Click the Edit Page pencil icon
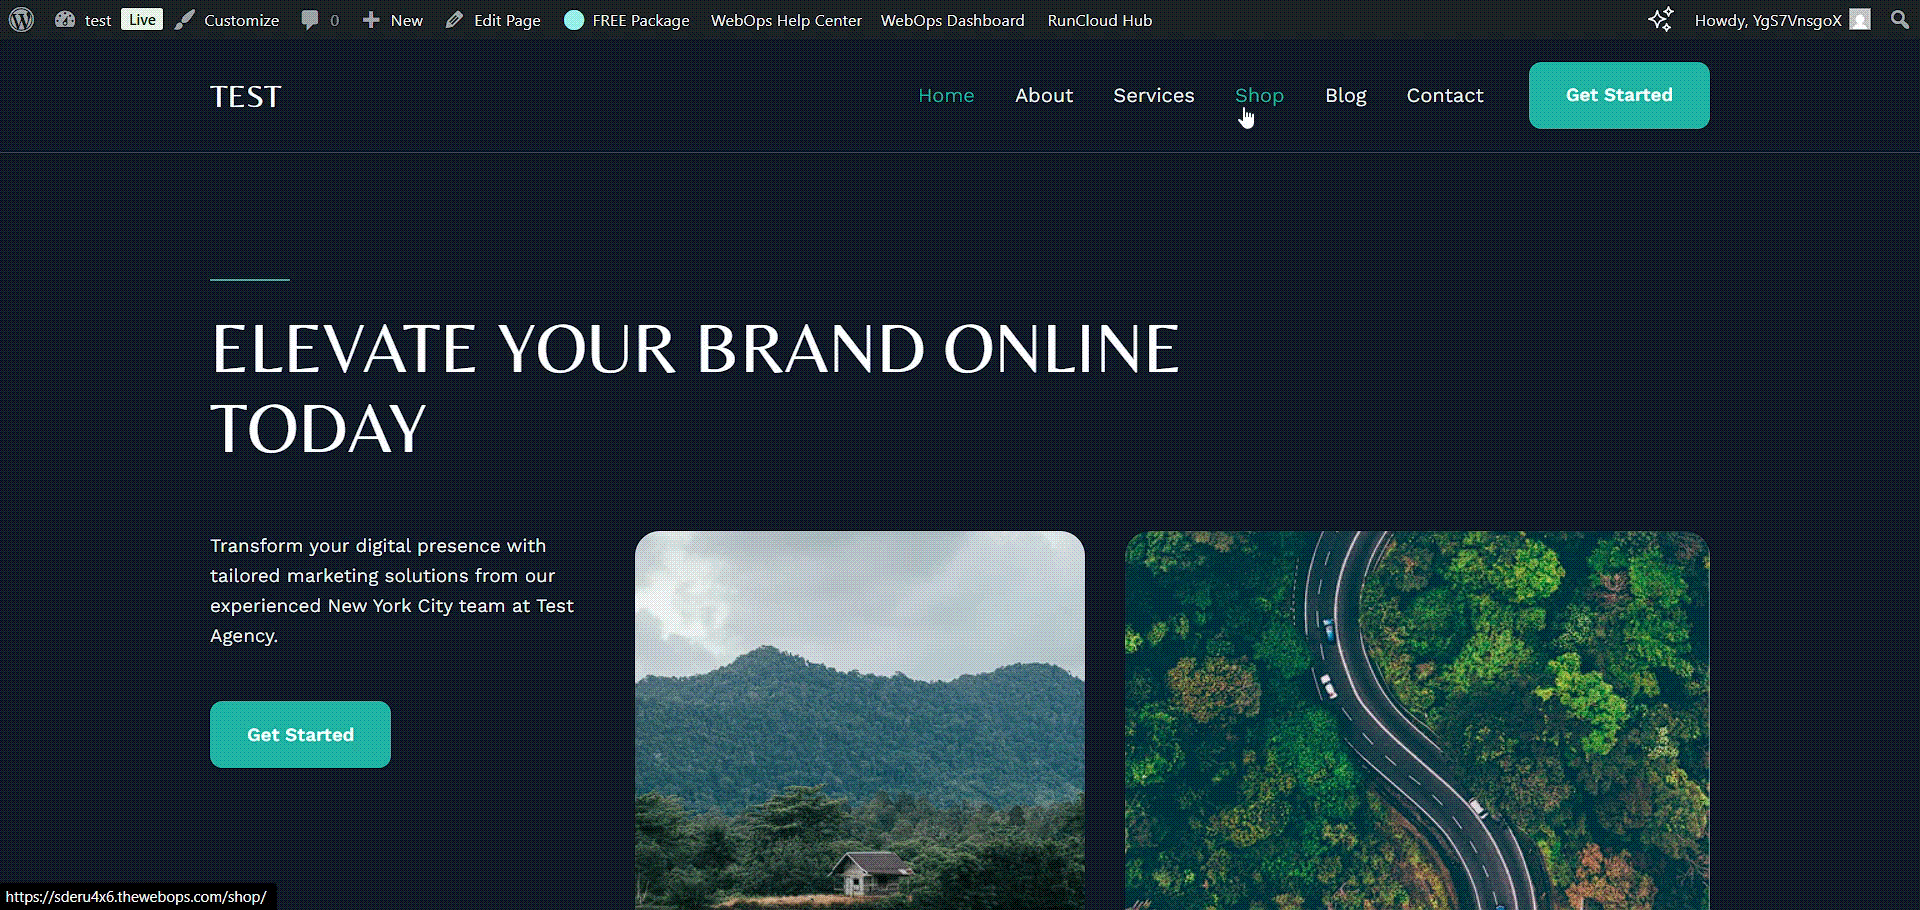Viewport: 1920px width, 910px height. 454,20
